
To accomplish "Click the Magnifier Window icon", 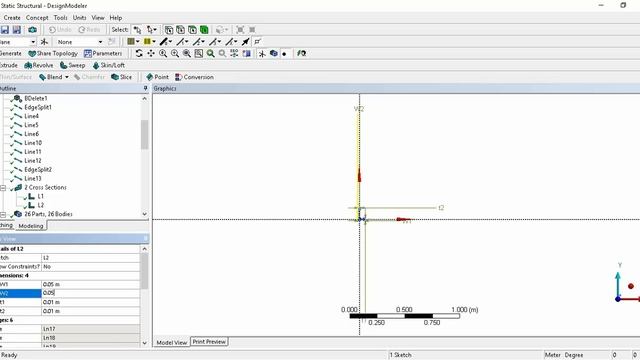I will tap(222, 53).
